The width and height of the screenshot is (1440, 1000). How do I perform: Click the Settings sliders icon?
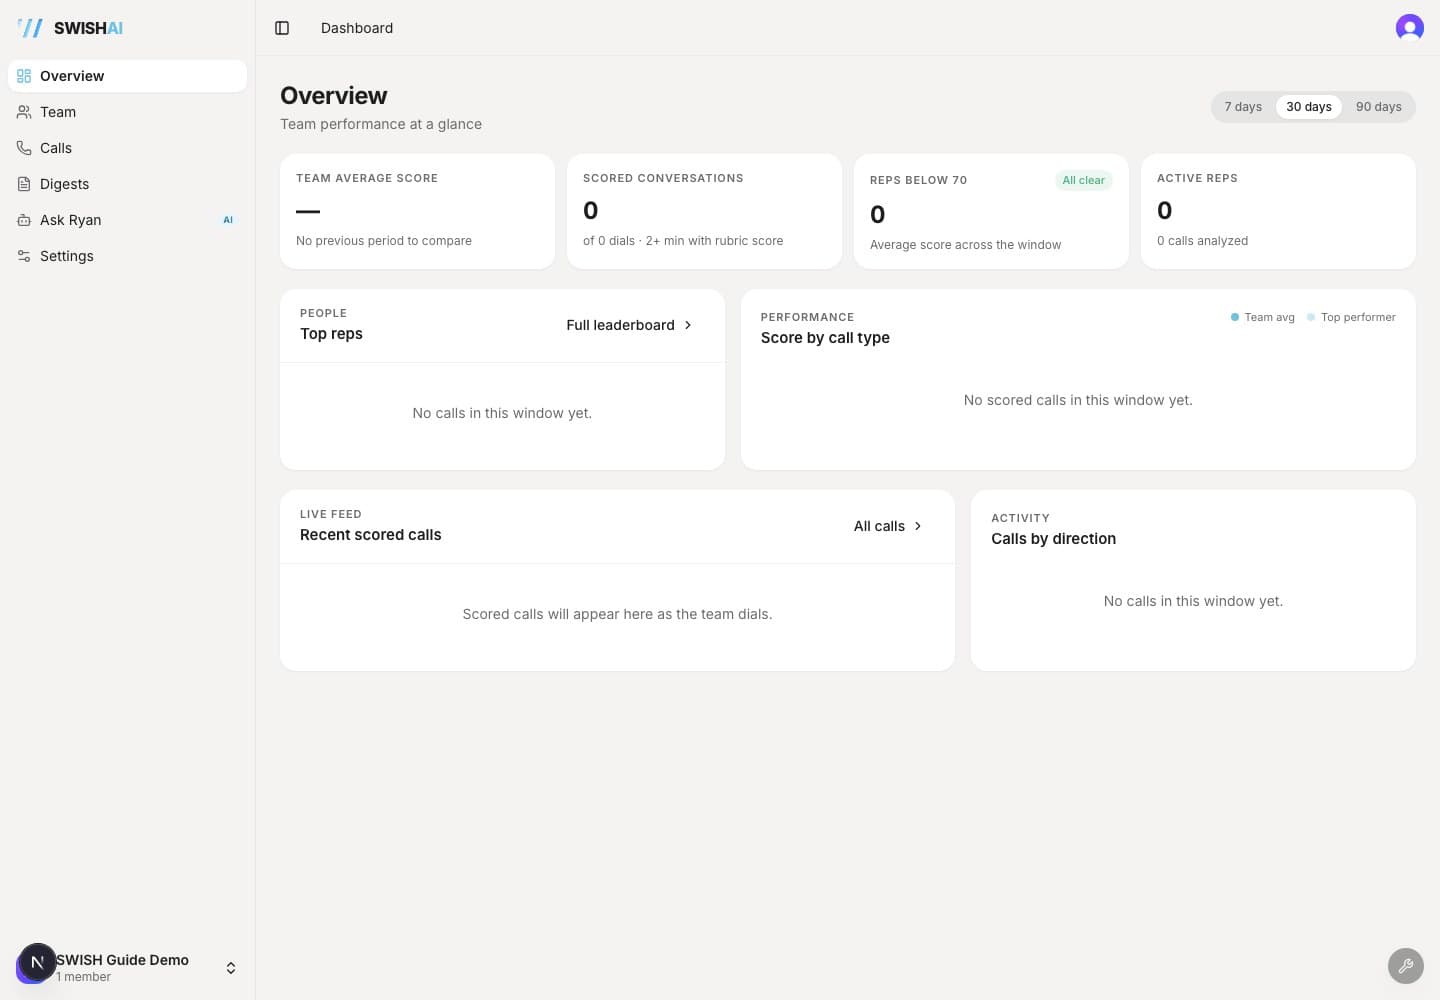(x=24, y=256)
